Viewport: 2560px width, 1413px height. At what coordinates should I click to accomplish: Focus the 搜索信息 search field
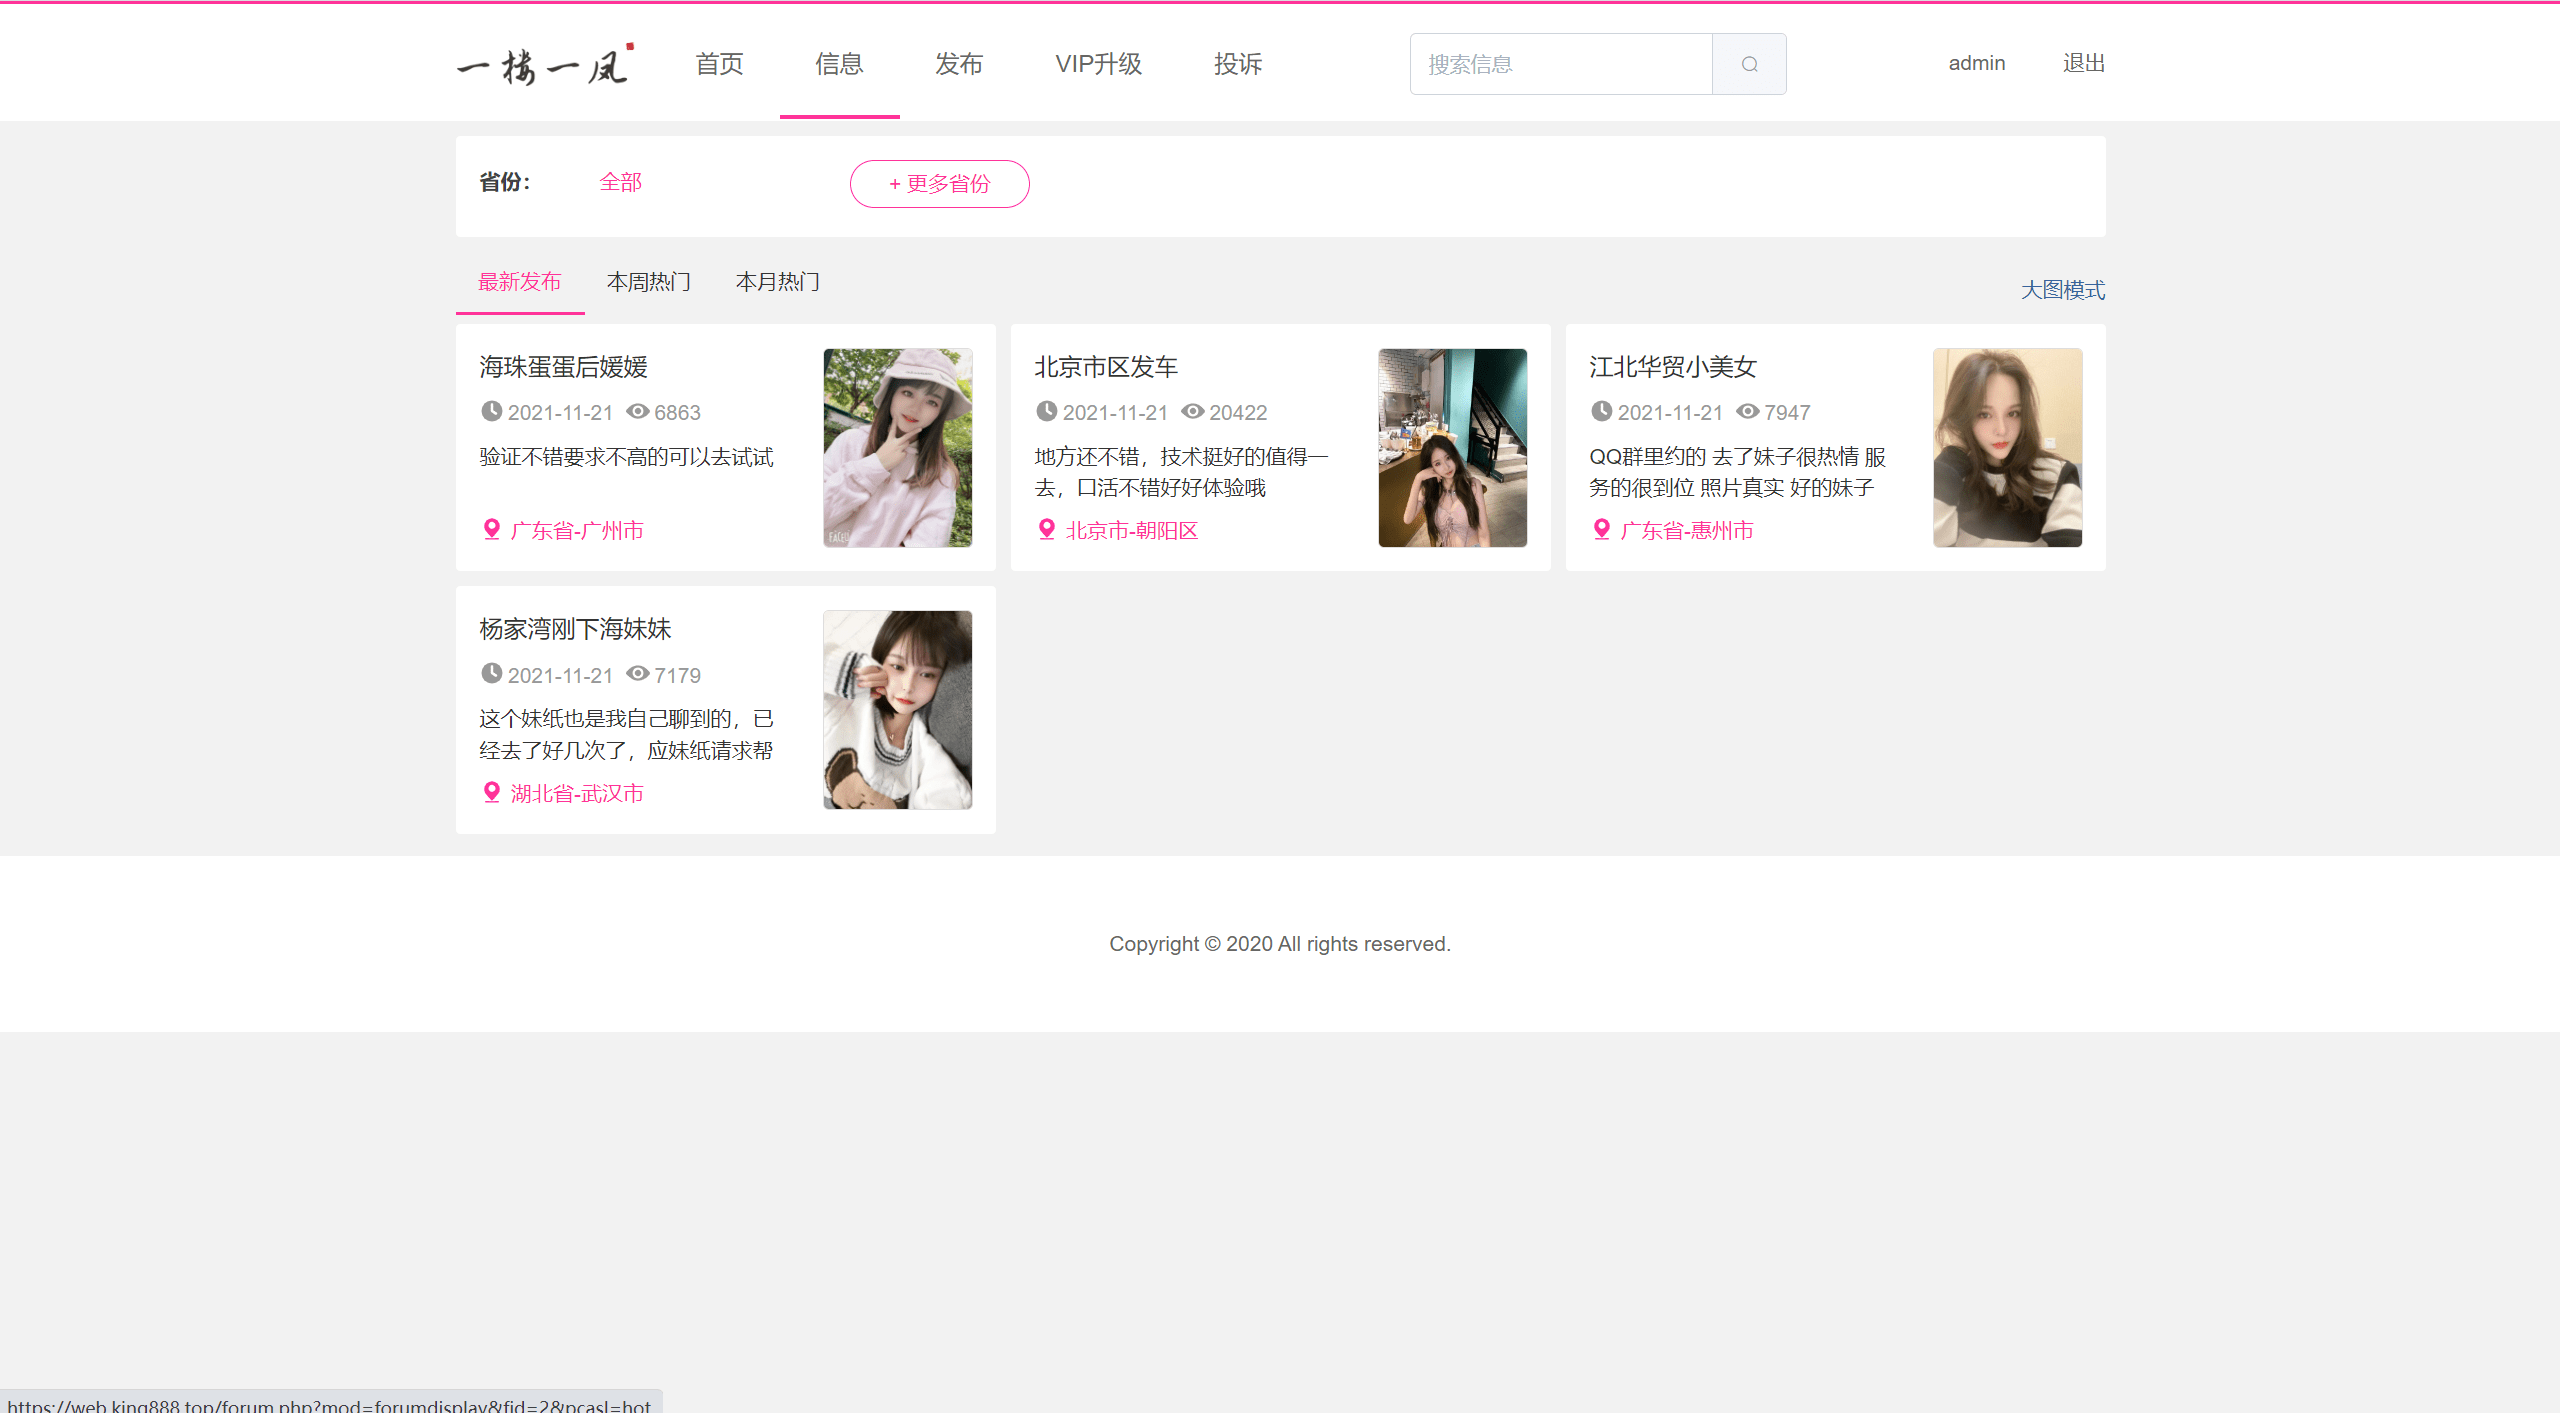(1560, 64)
